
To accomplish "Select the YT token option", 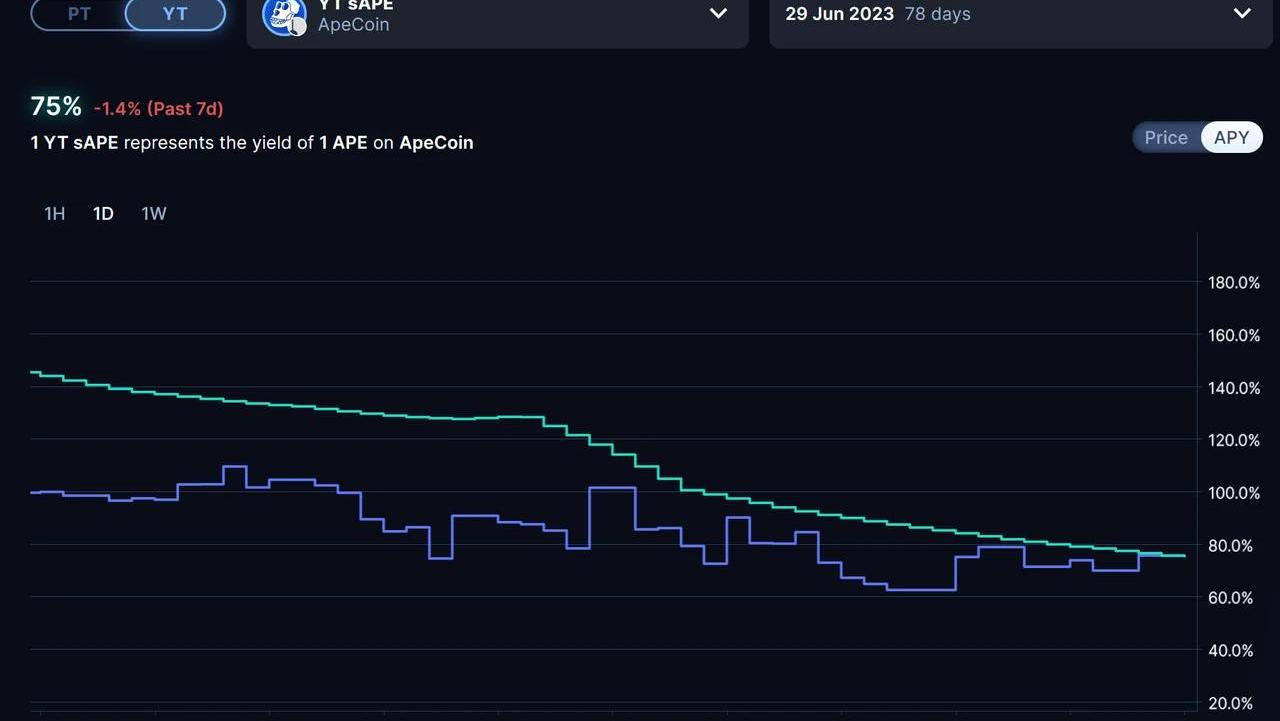I will click(x=175, y=14).
